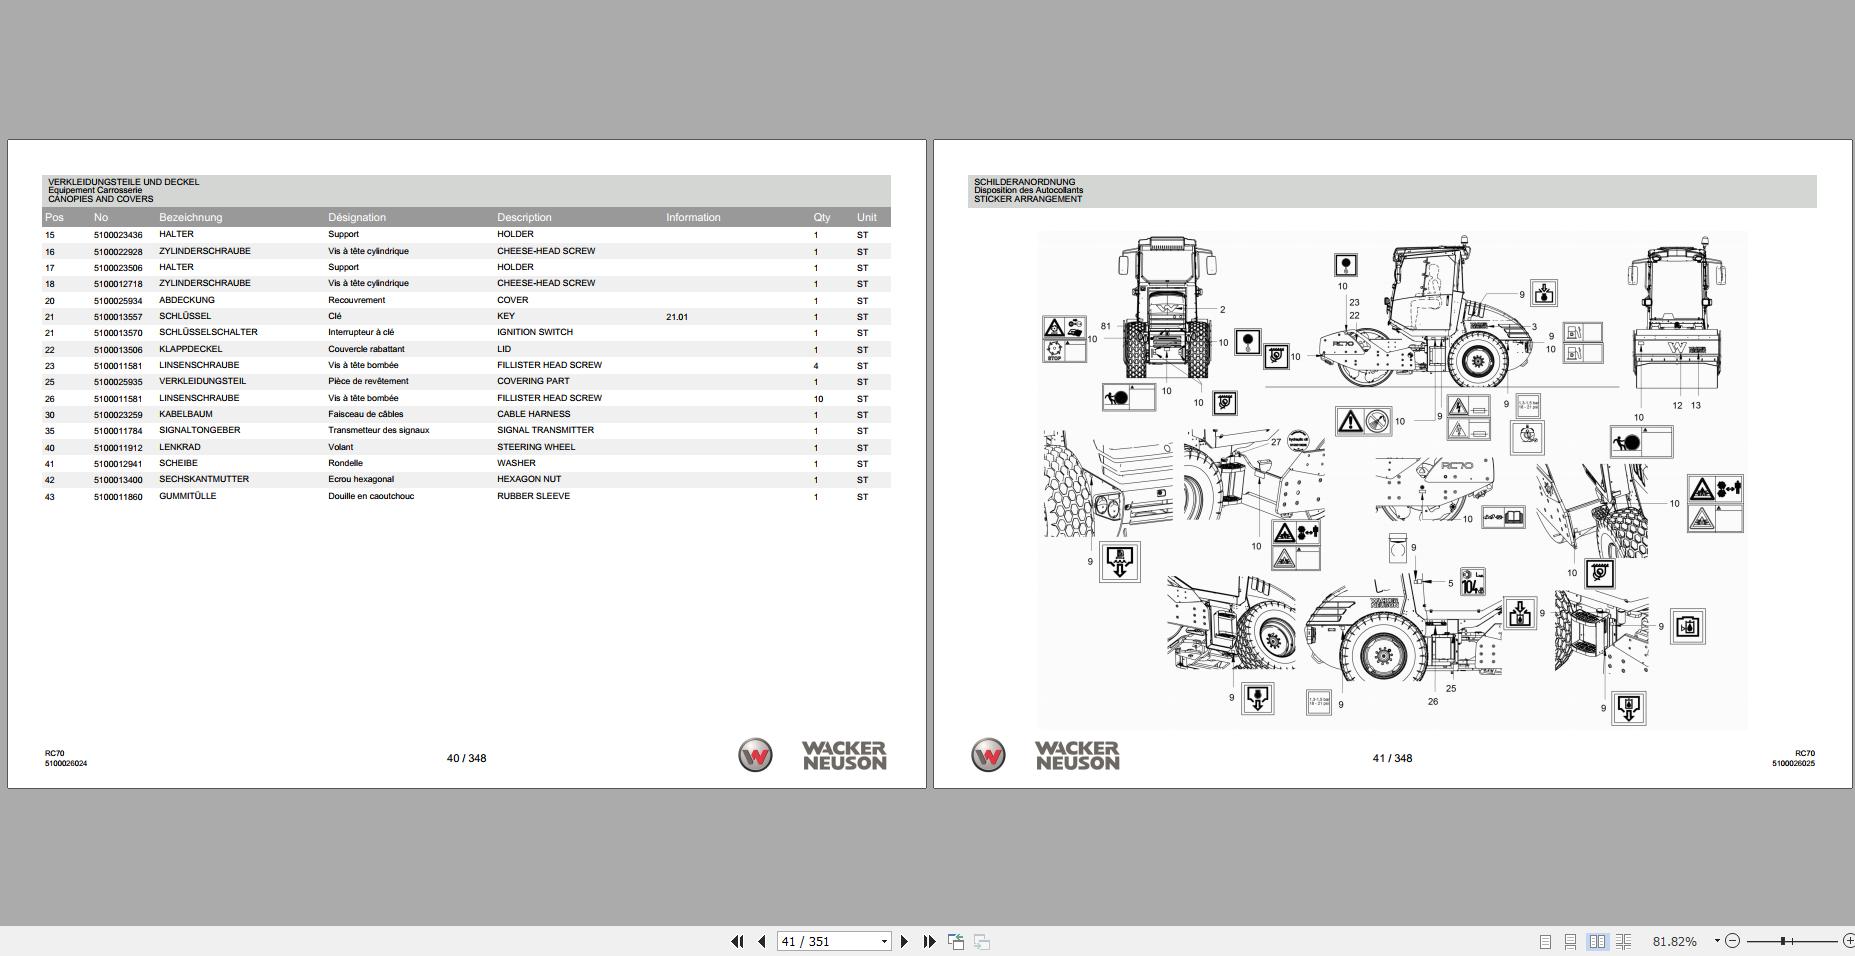
Task: Switch to book view layout
Action: (1624, 941)
